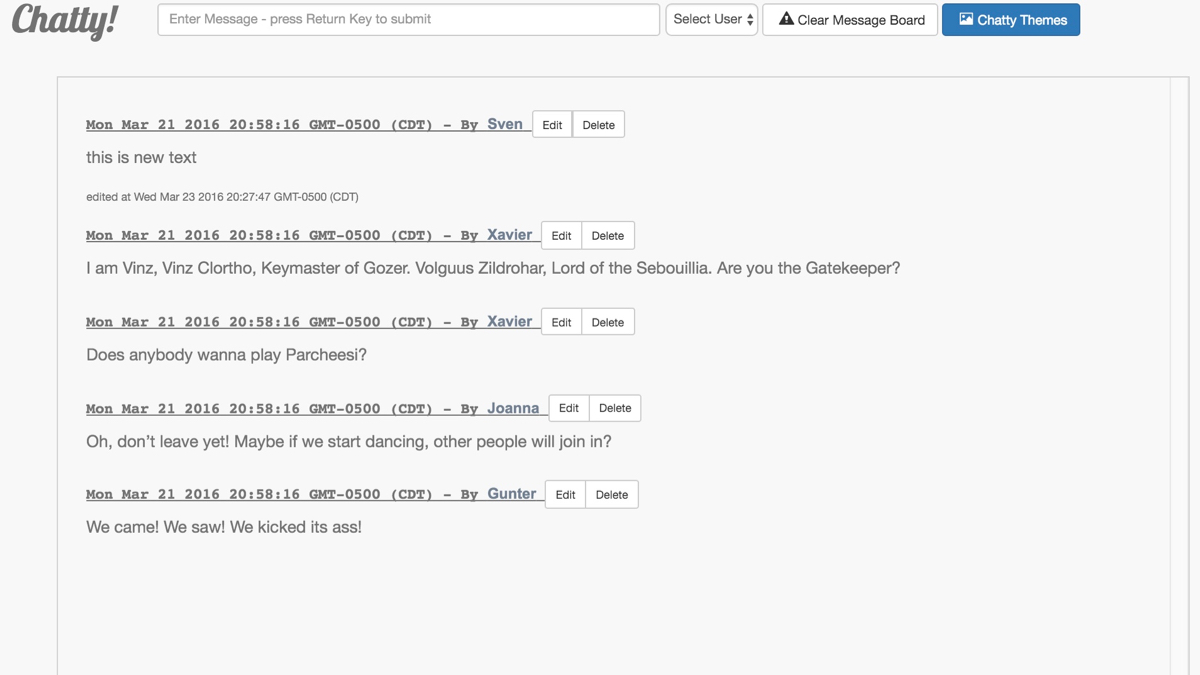Click the 'edited at Wed Mar 23 2016' note
Viewport: 1200px width, 675px height.
pos(222,197)
